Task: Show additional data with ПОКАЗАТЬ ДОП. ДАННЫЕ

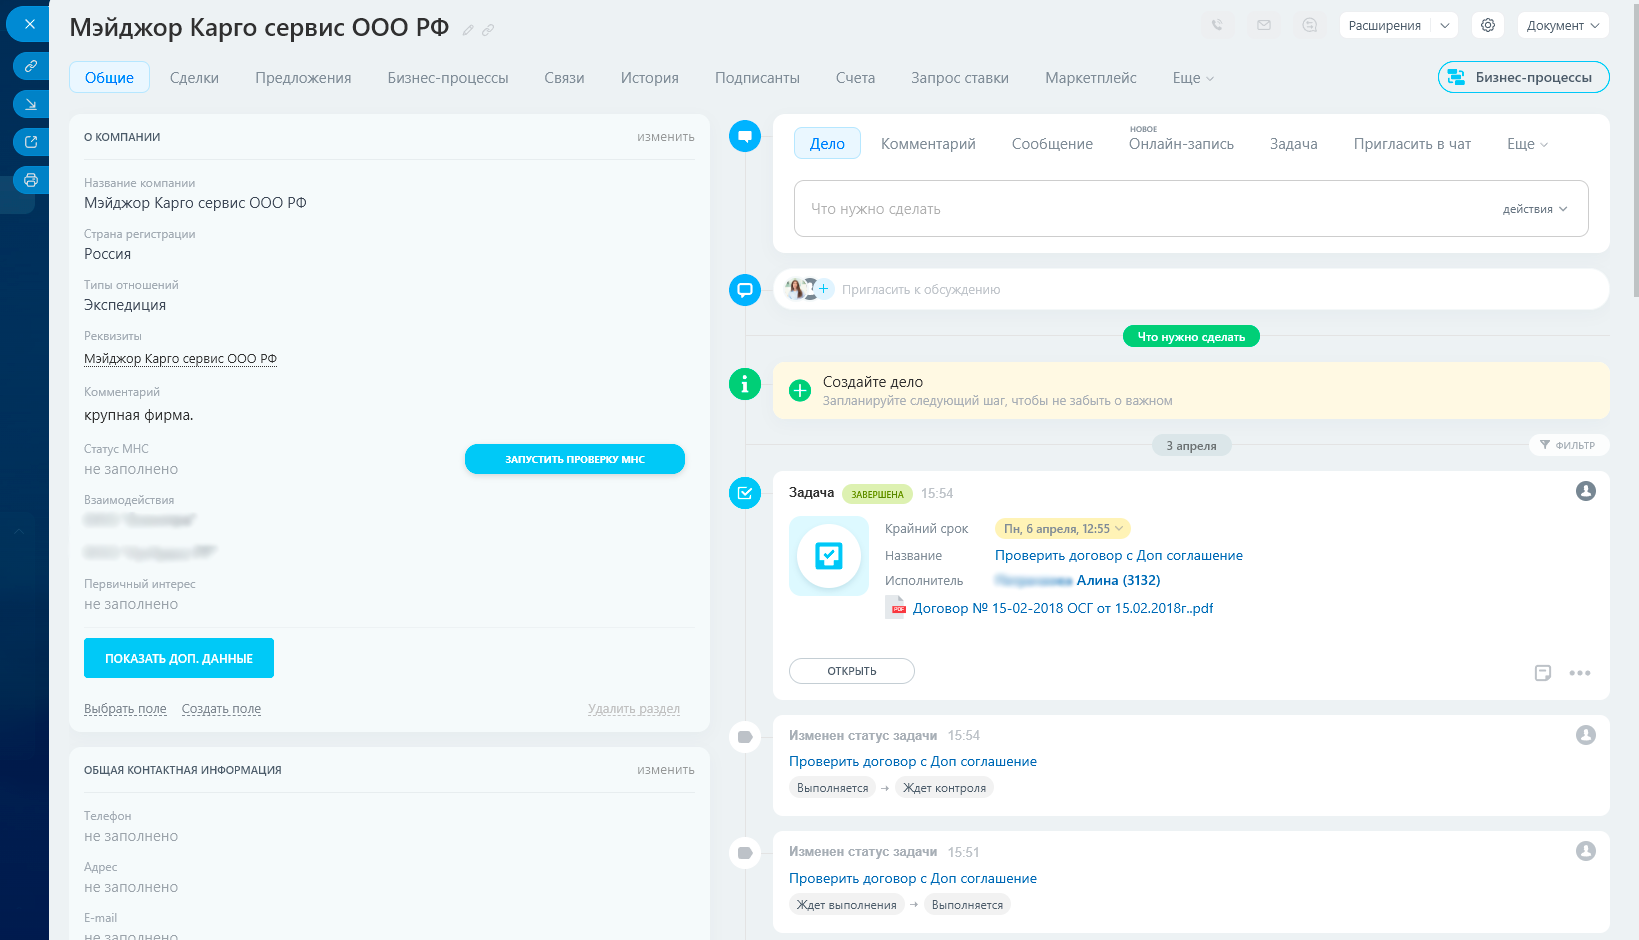Action: 179,658
